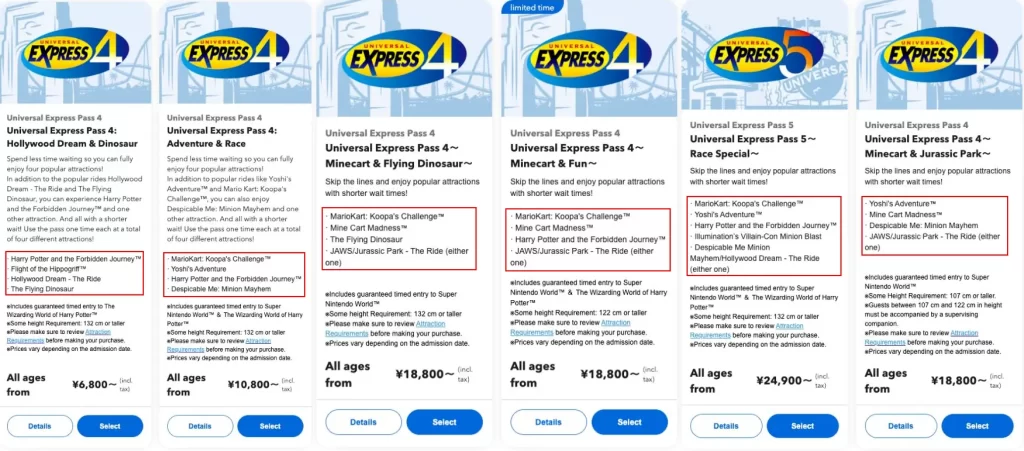Select the Hollywood Dream & Dinosaur pass
The height and width of the screenshot is (451, 1024).
point(111,426)
